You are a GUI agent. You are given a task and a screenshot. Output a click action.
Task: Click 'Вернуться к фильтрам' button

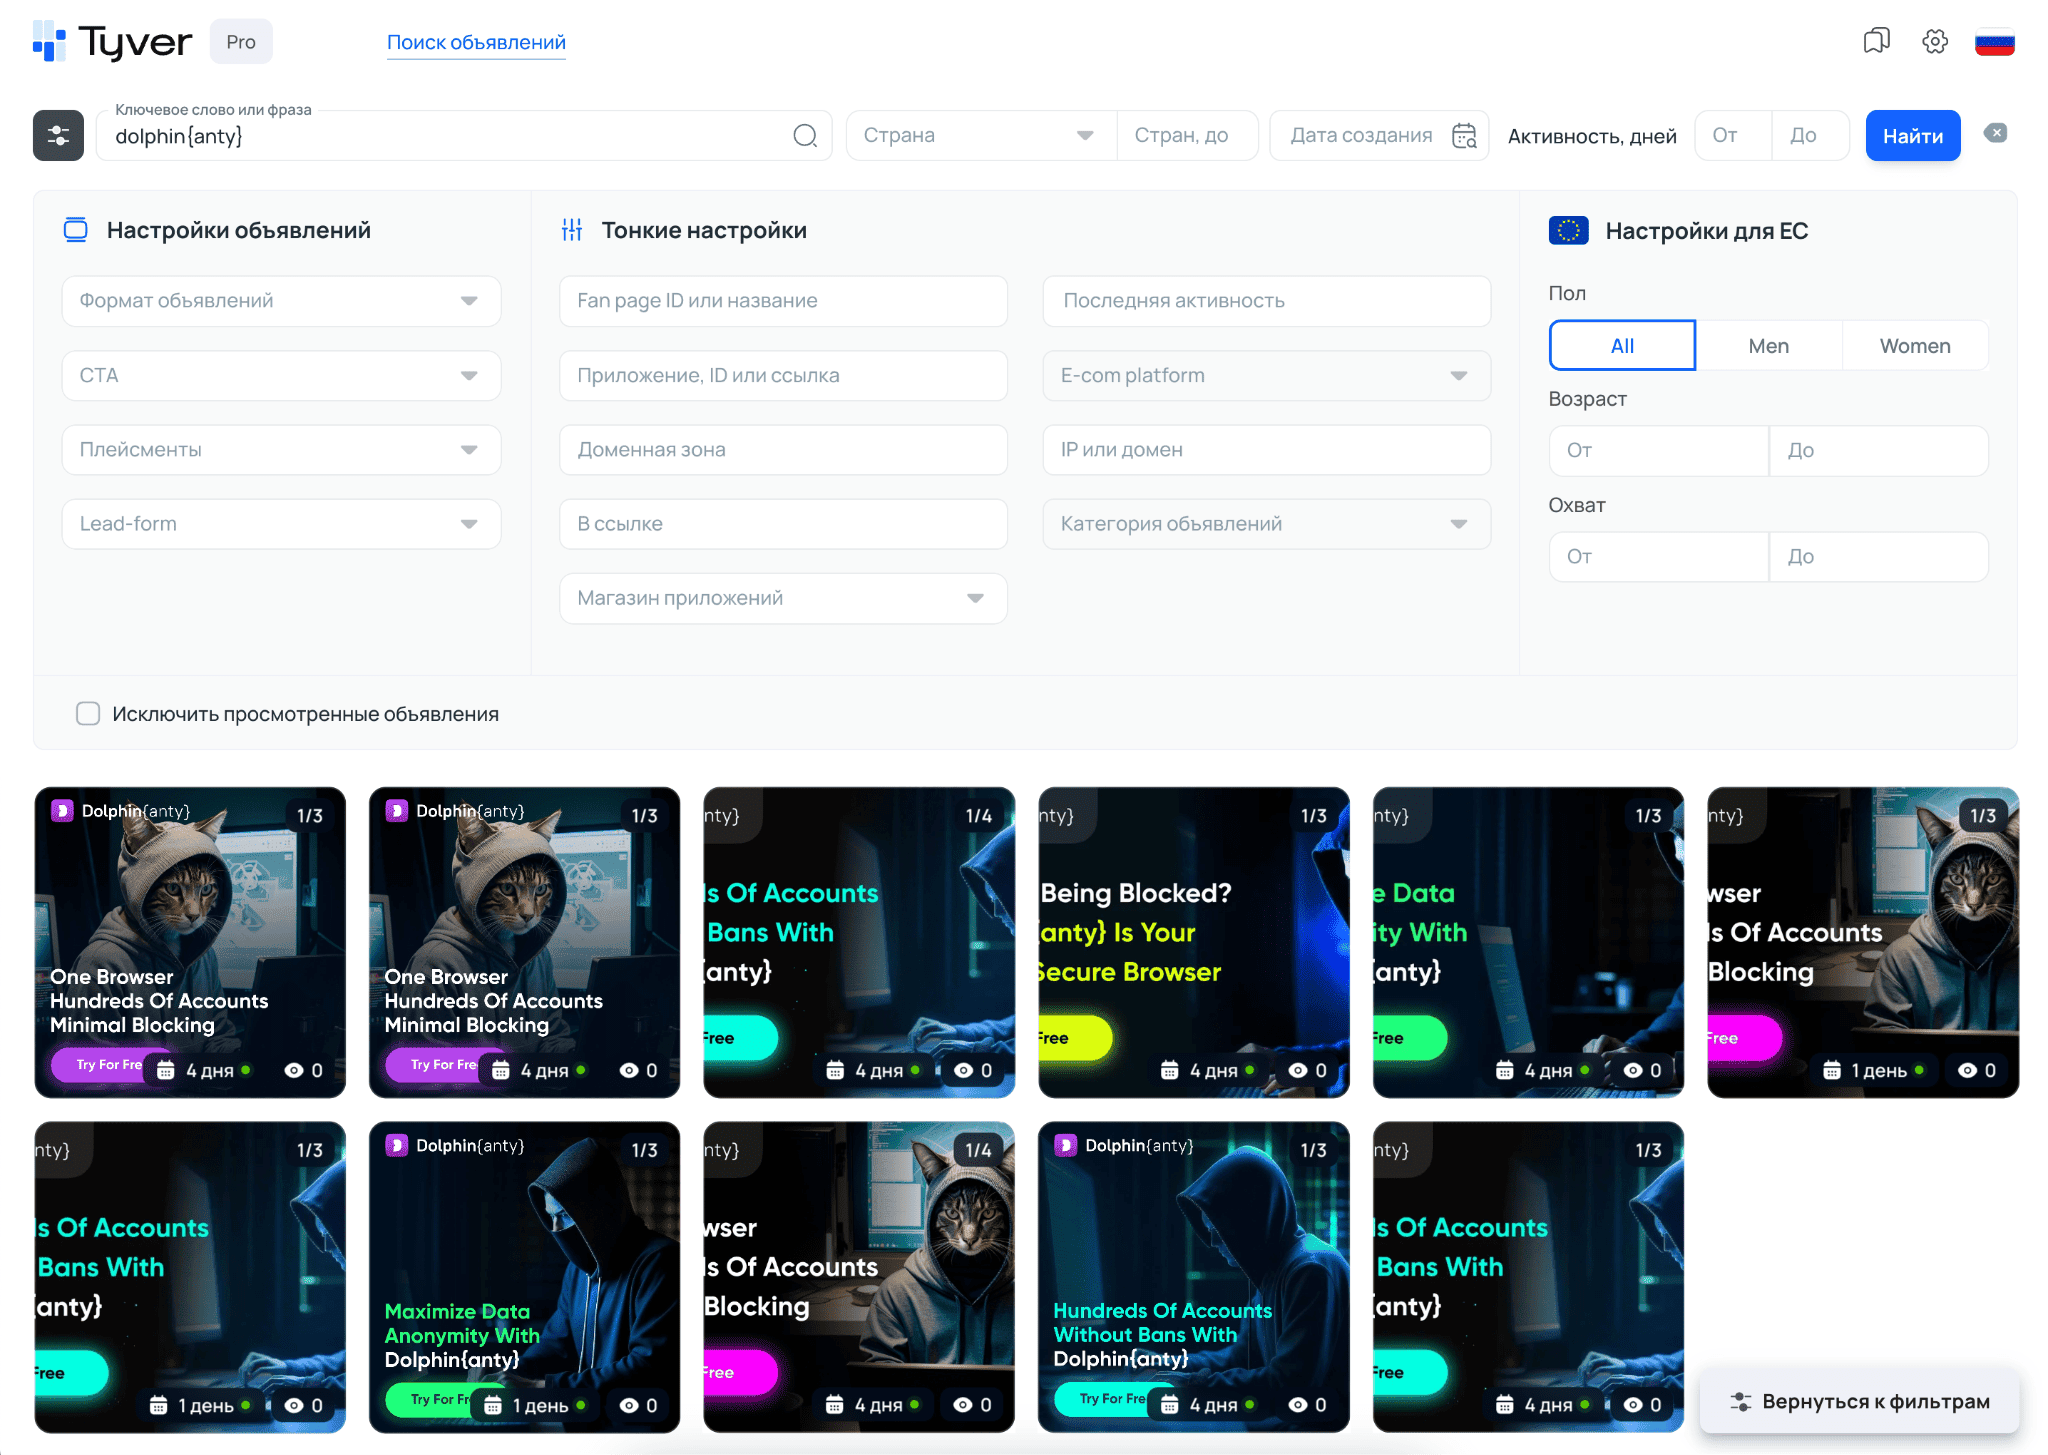pyautogui.click(x=1860, y=1402)
